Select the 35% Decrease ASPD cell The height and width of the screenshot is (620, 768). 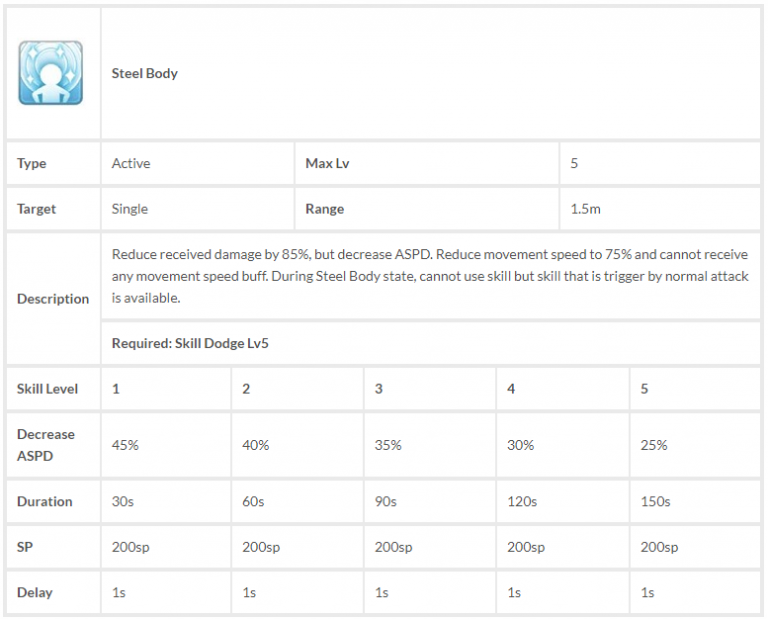click(x=388, y=445)
